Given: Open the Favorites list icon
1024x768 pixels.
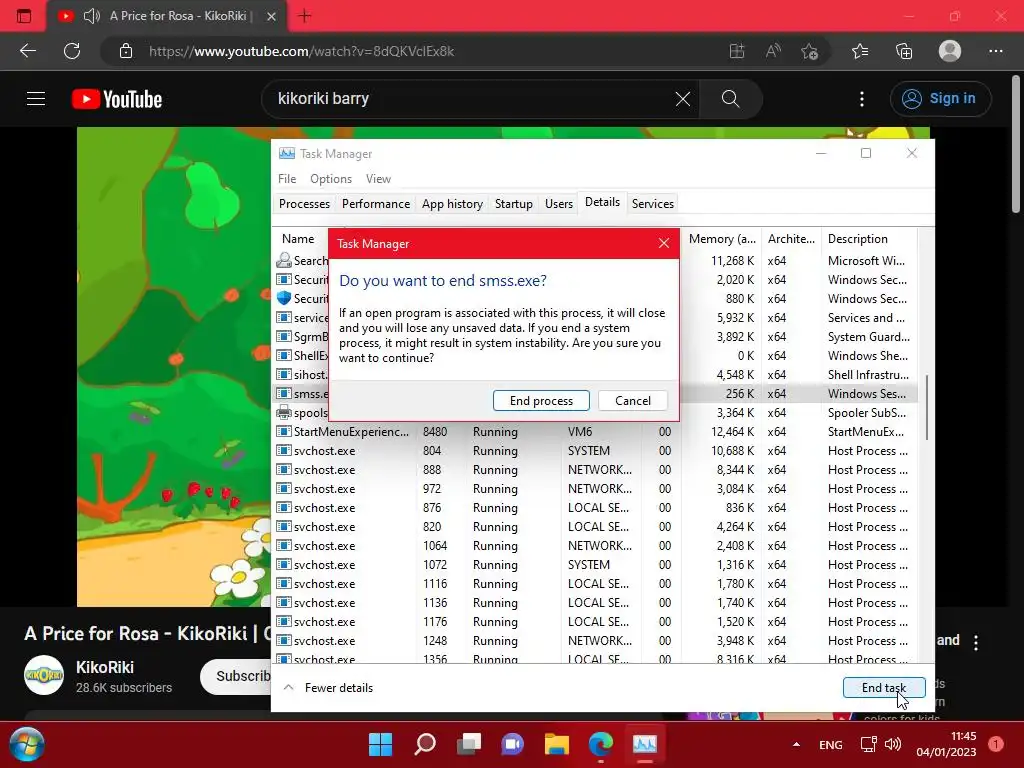Looking at the screenshot, I should [x=860, y=51].
